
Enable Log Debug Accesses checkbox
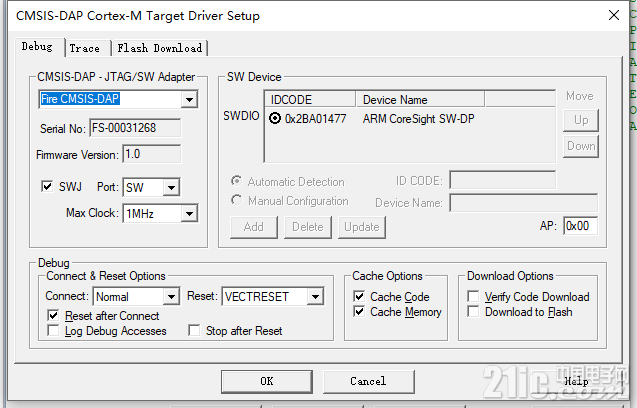coord(53,330)
